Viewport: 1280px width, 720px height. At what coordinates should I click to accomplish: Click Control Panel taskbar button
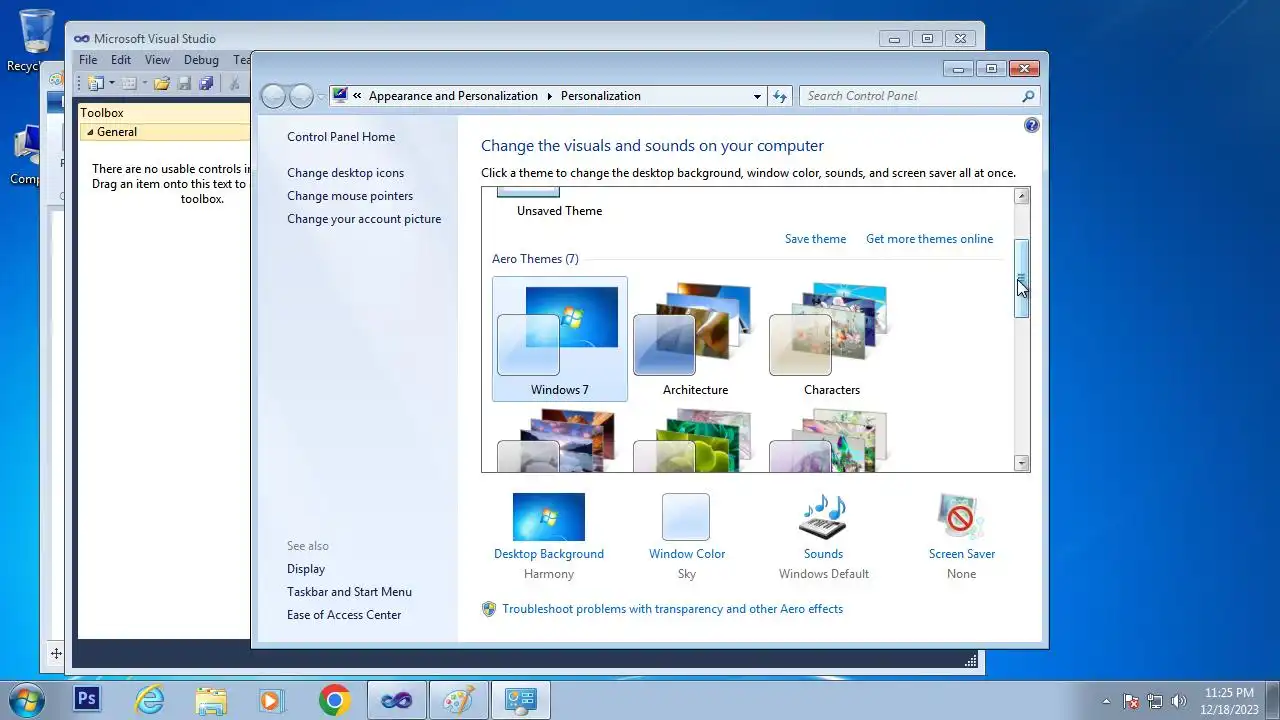click(x=520, y=700)
